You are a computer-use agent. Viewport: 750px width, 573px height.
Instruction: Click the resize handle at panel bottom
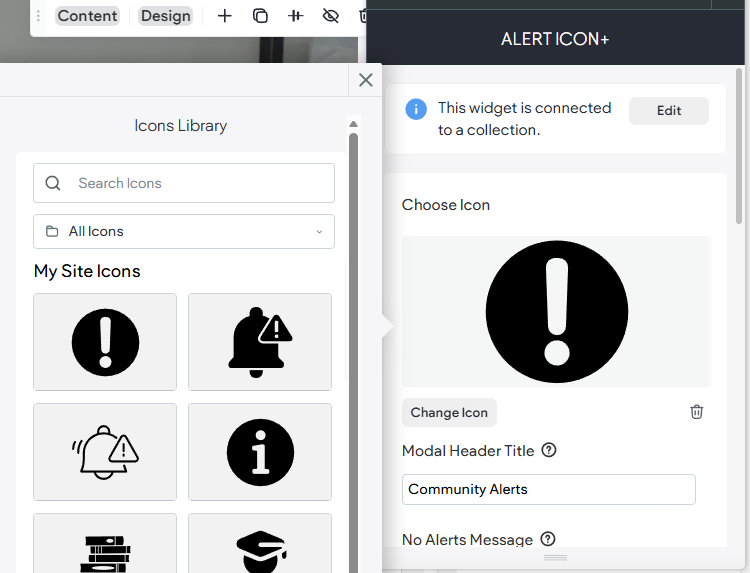tap(555, 558)
